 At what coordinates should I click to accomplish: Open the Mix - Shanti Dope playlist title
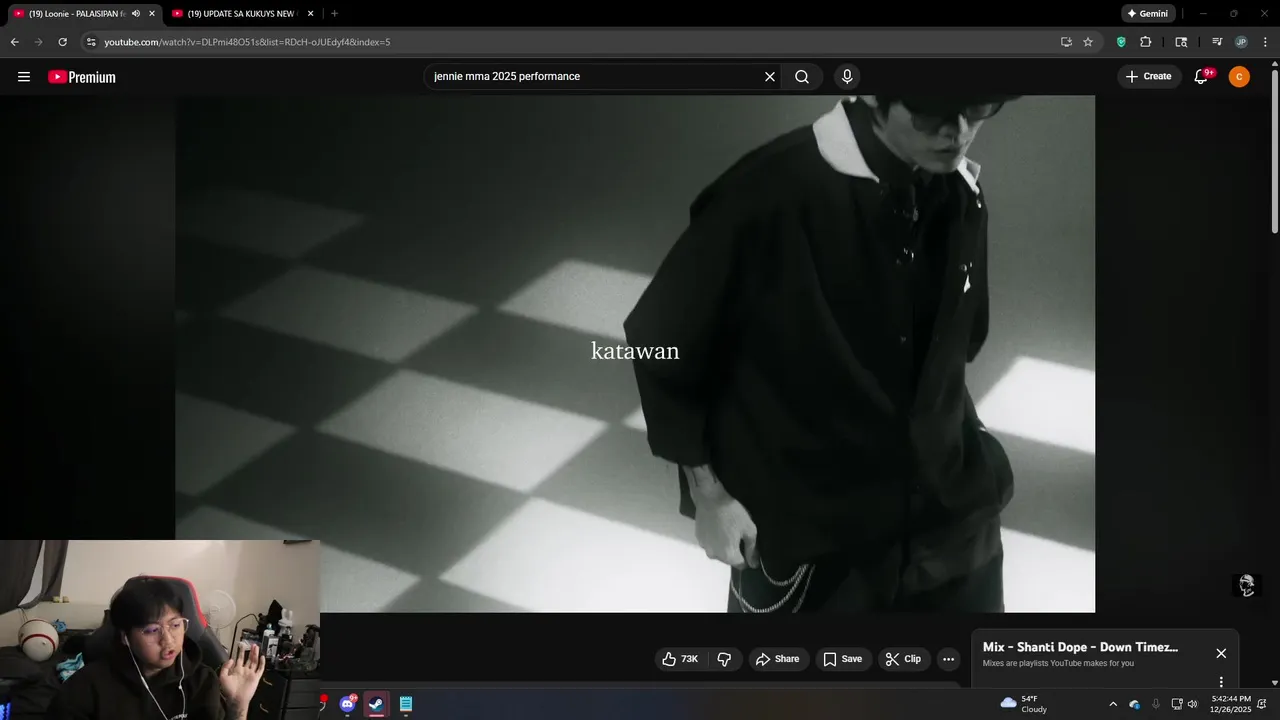click(1080, 647)
